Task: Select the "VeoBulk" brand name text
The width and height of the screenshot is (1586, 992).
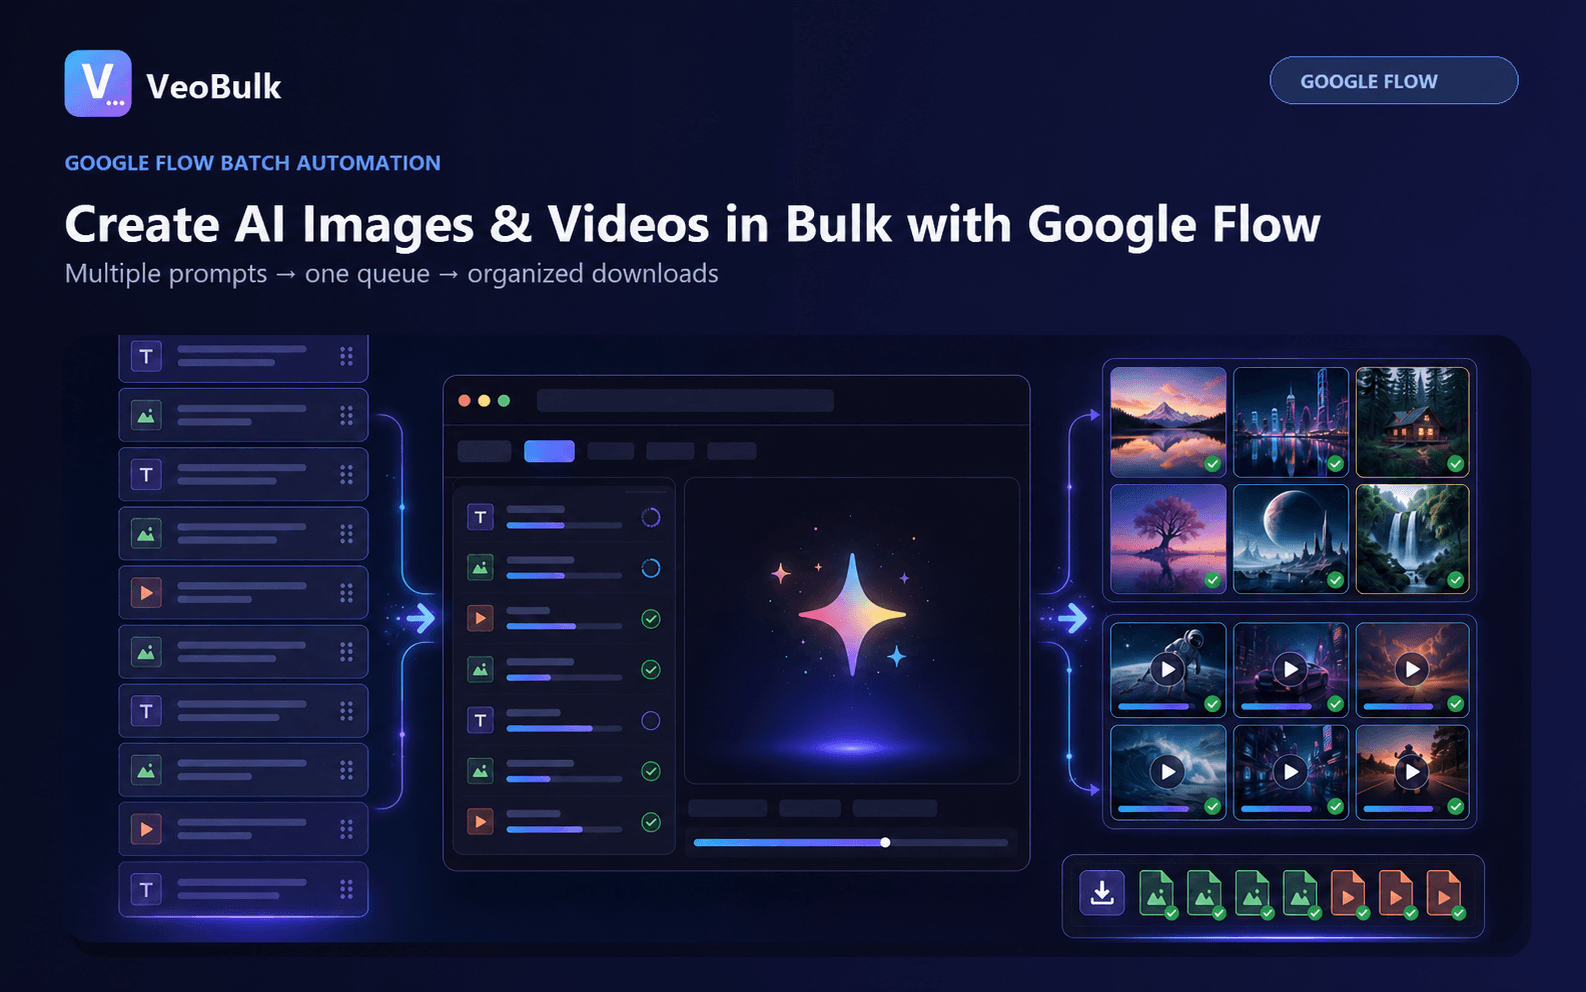Action: click(x=214, y=87)
